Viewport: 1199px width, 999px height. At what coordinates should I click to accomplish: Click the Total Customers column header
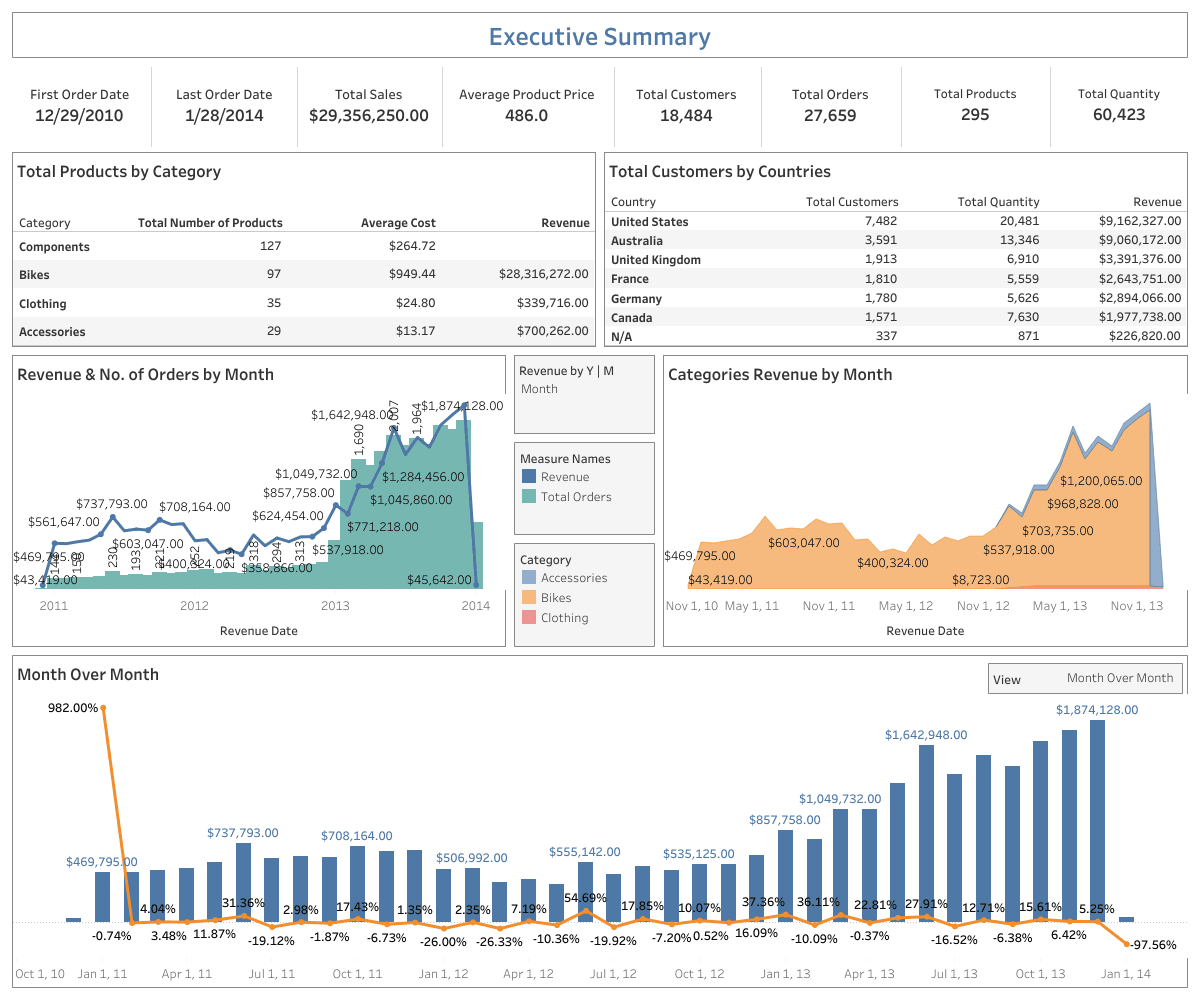tap(852, 202)
